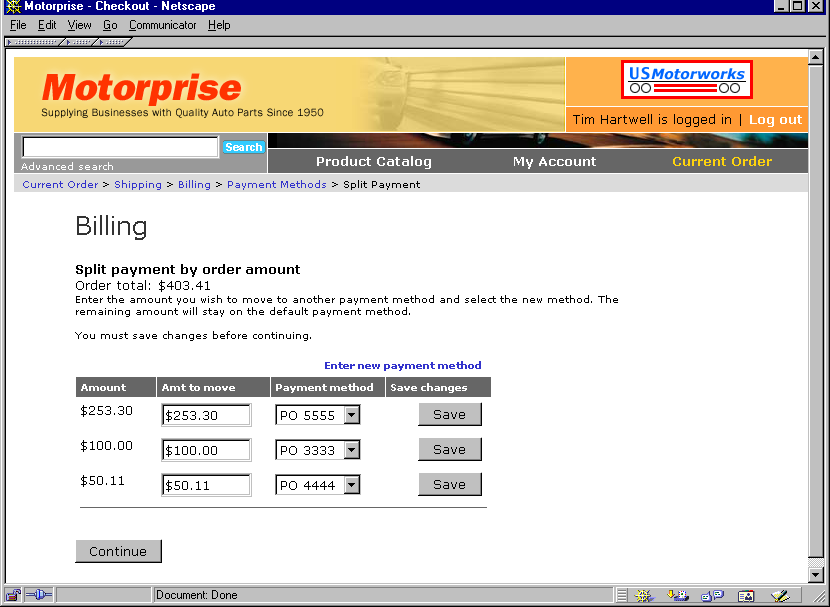Follow the Shipping breadcrumb link
830x607 pixels.
138,184
